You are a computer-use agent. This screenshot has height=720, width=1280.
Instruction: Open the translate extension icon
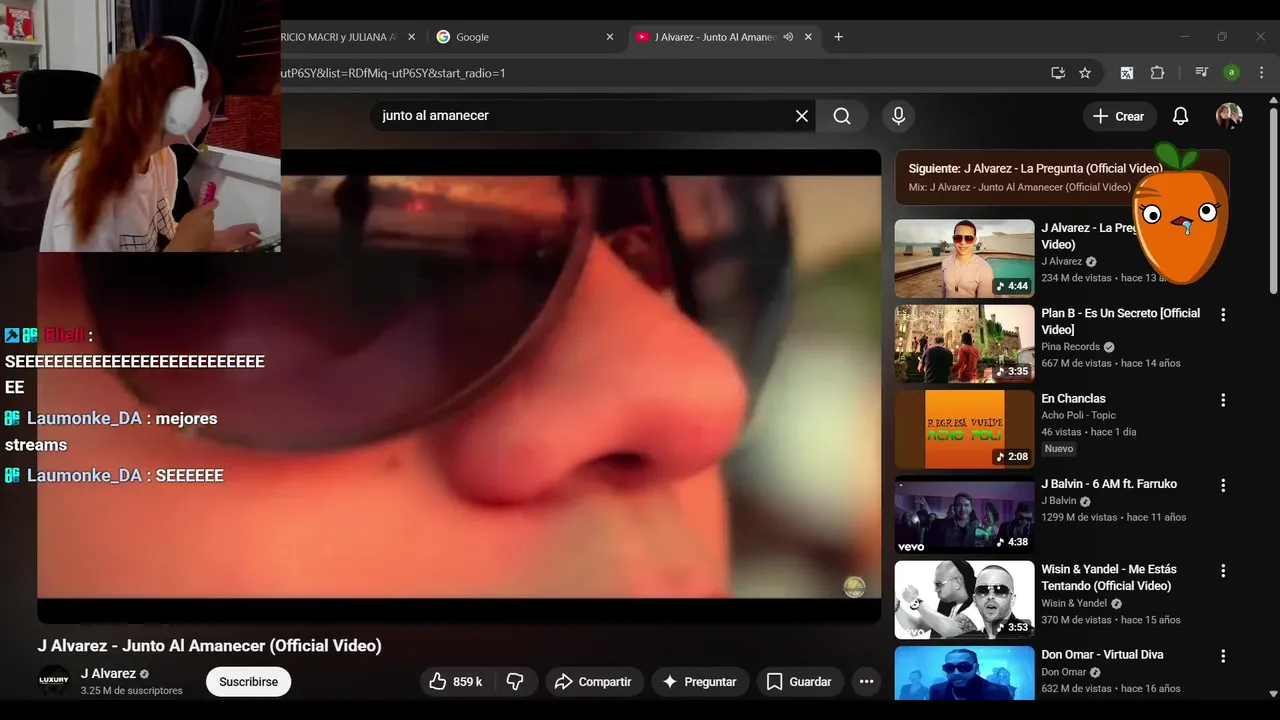[x=1127, y=73]
